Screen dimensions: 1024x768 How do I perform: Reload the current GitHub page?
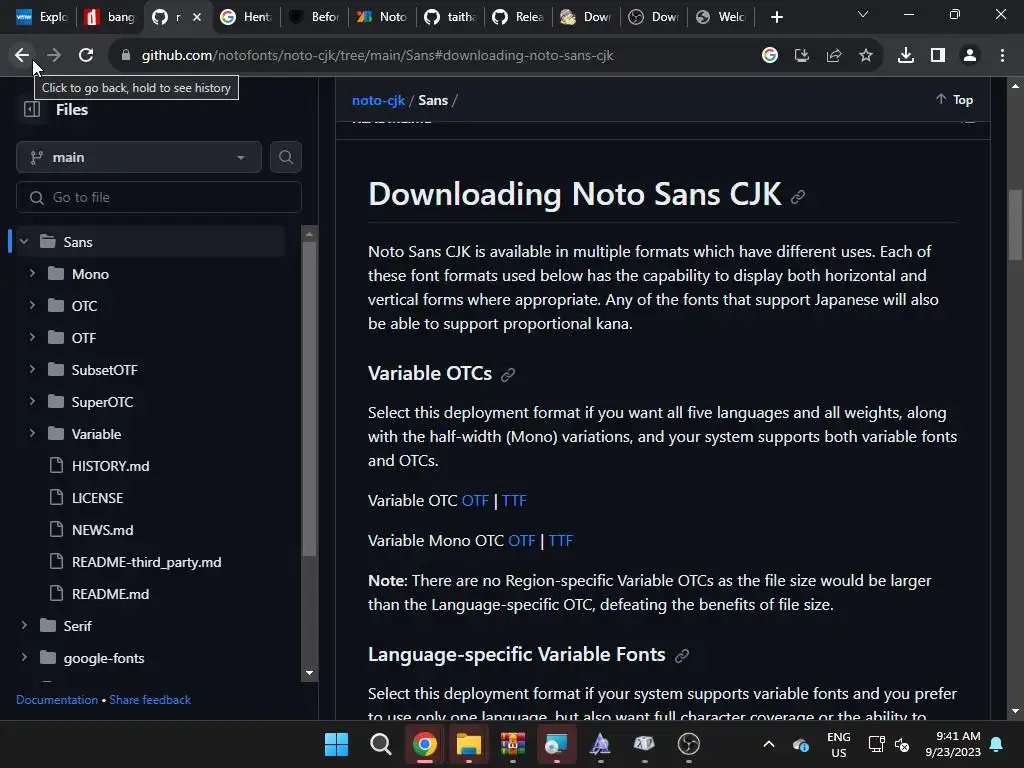tap(86, 56)
